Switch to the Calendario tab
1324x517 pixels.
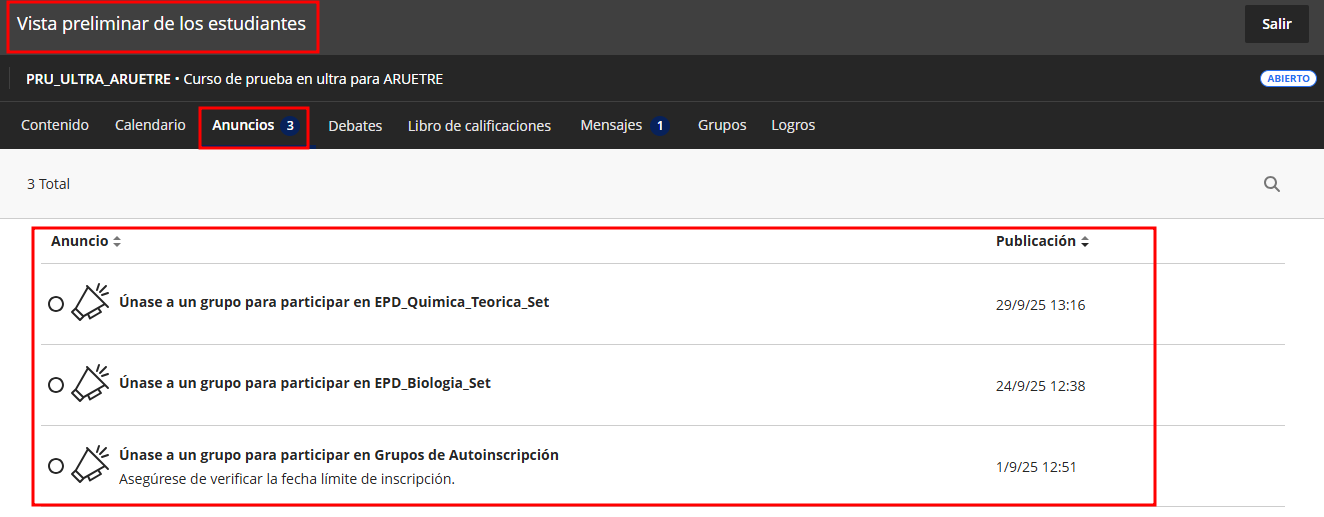click(x=150, y=125)
